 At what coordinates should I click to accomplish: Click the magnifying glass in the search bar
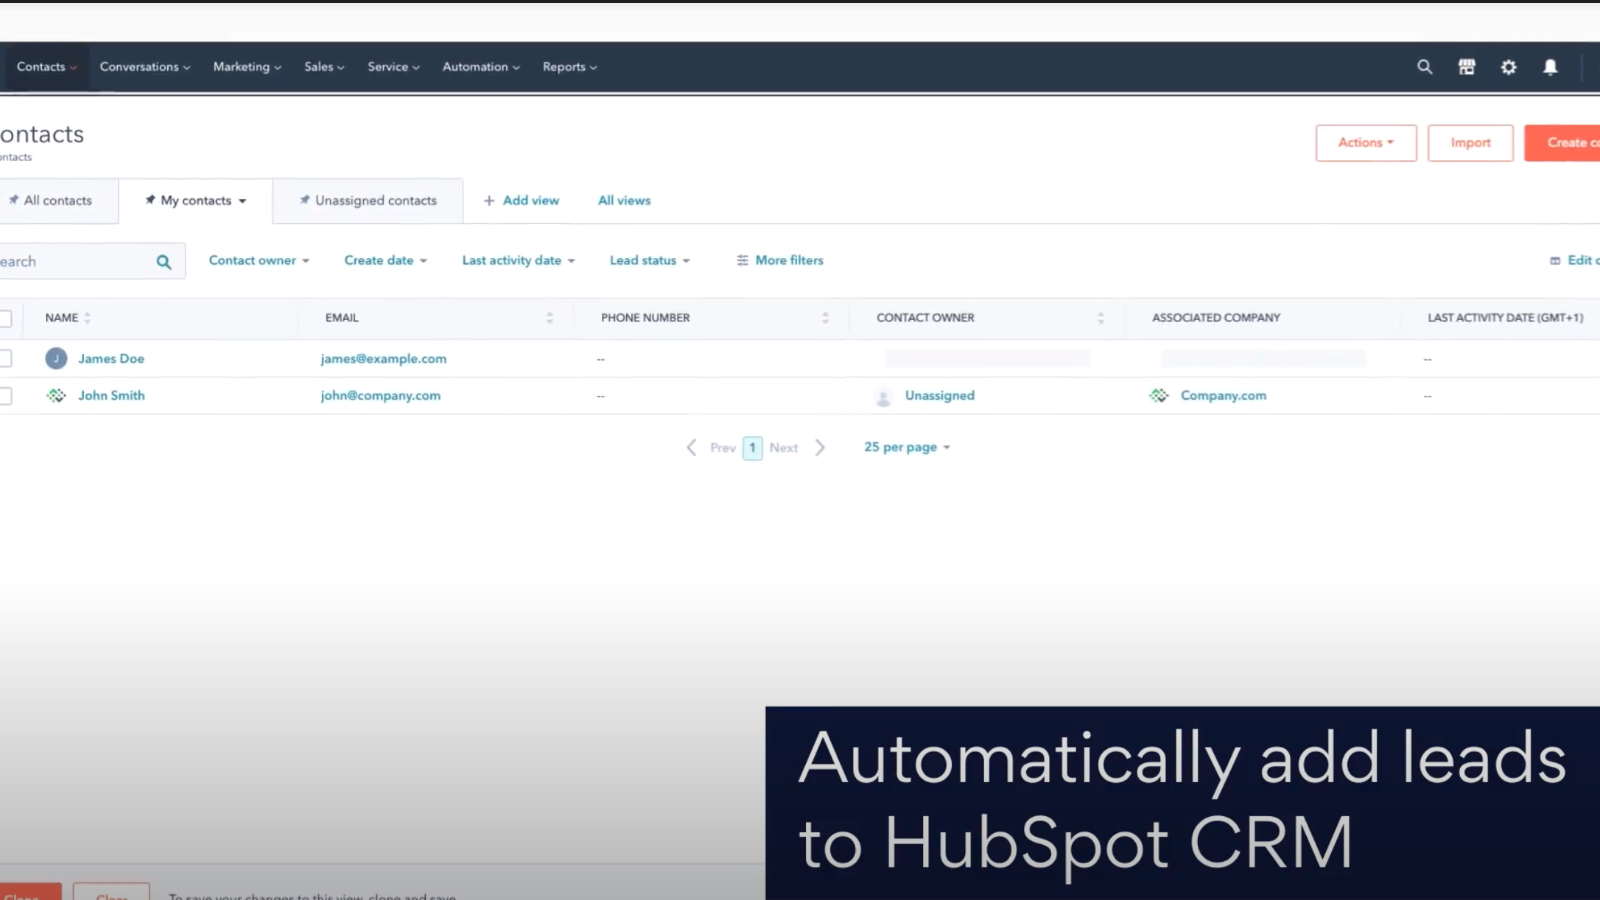tap(163, 261)
